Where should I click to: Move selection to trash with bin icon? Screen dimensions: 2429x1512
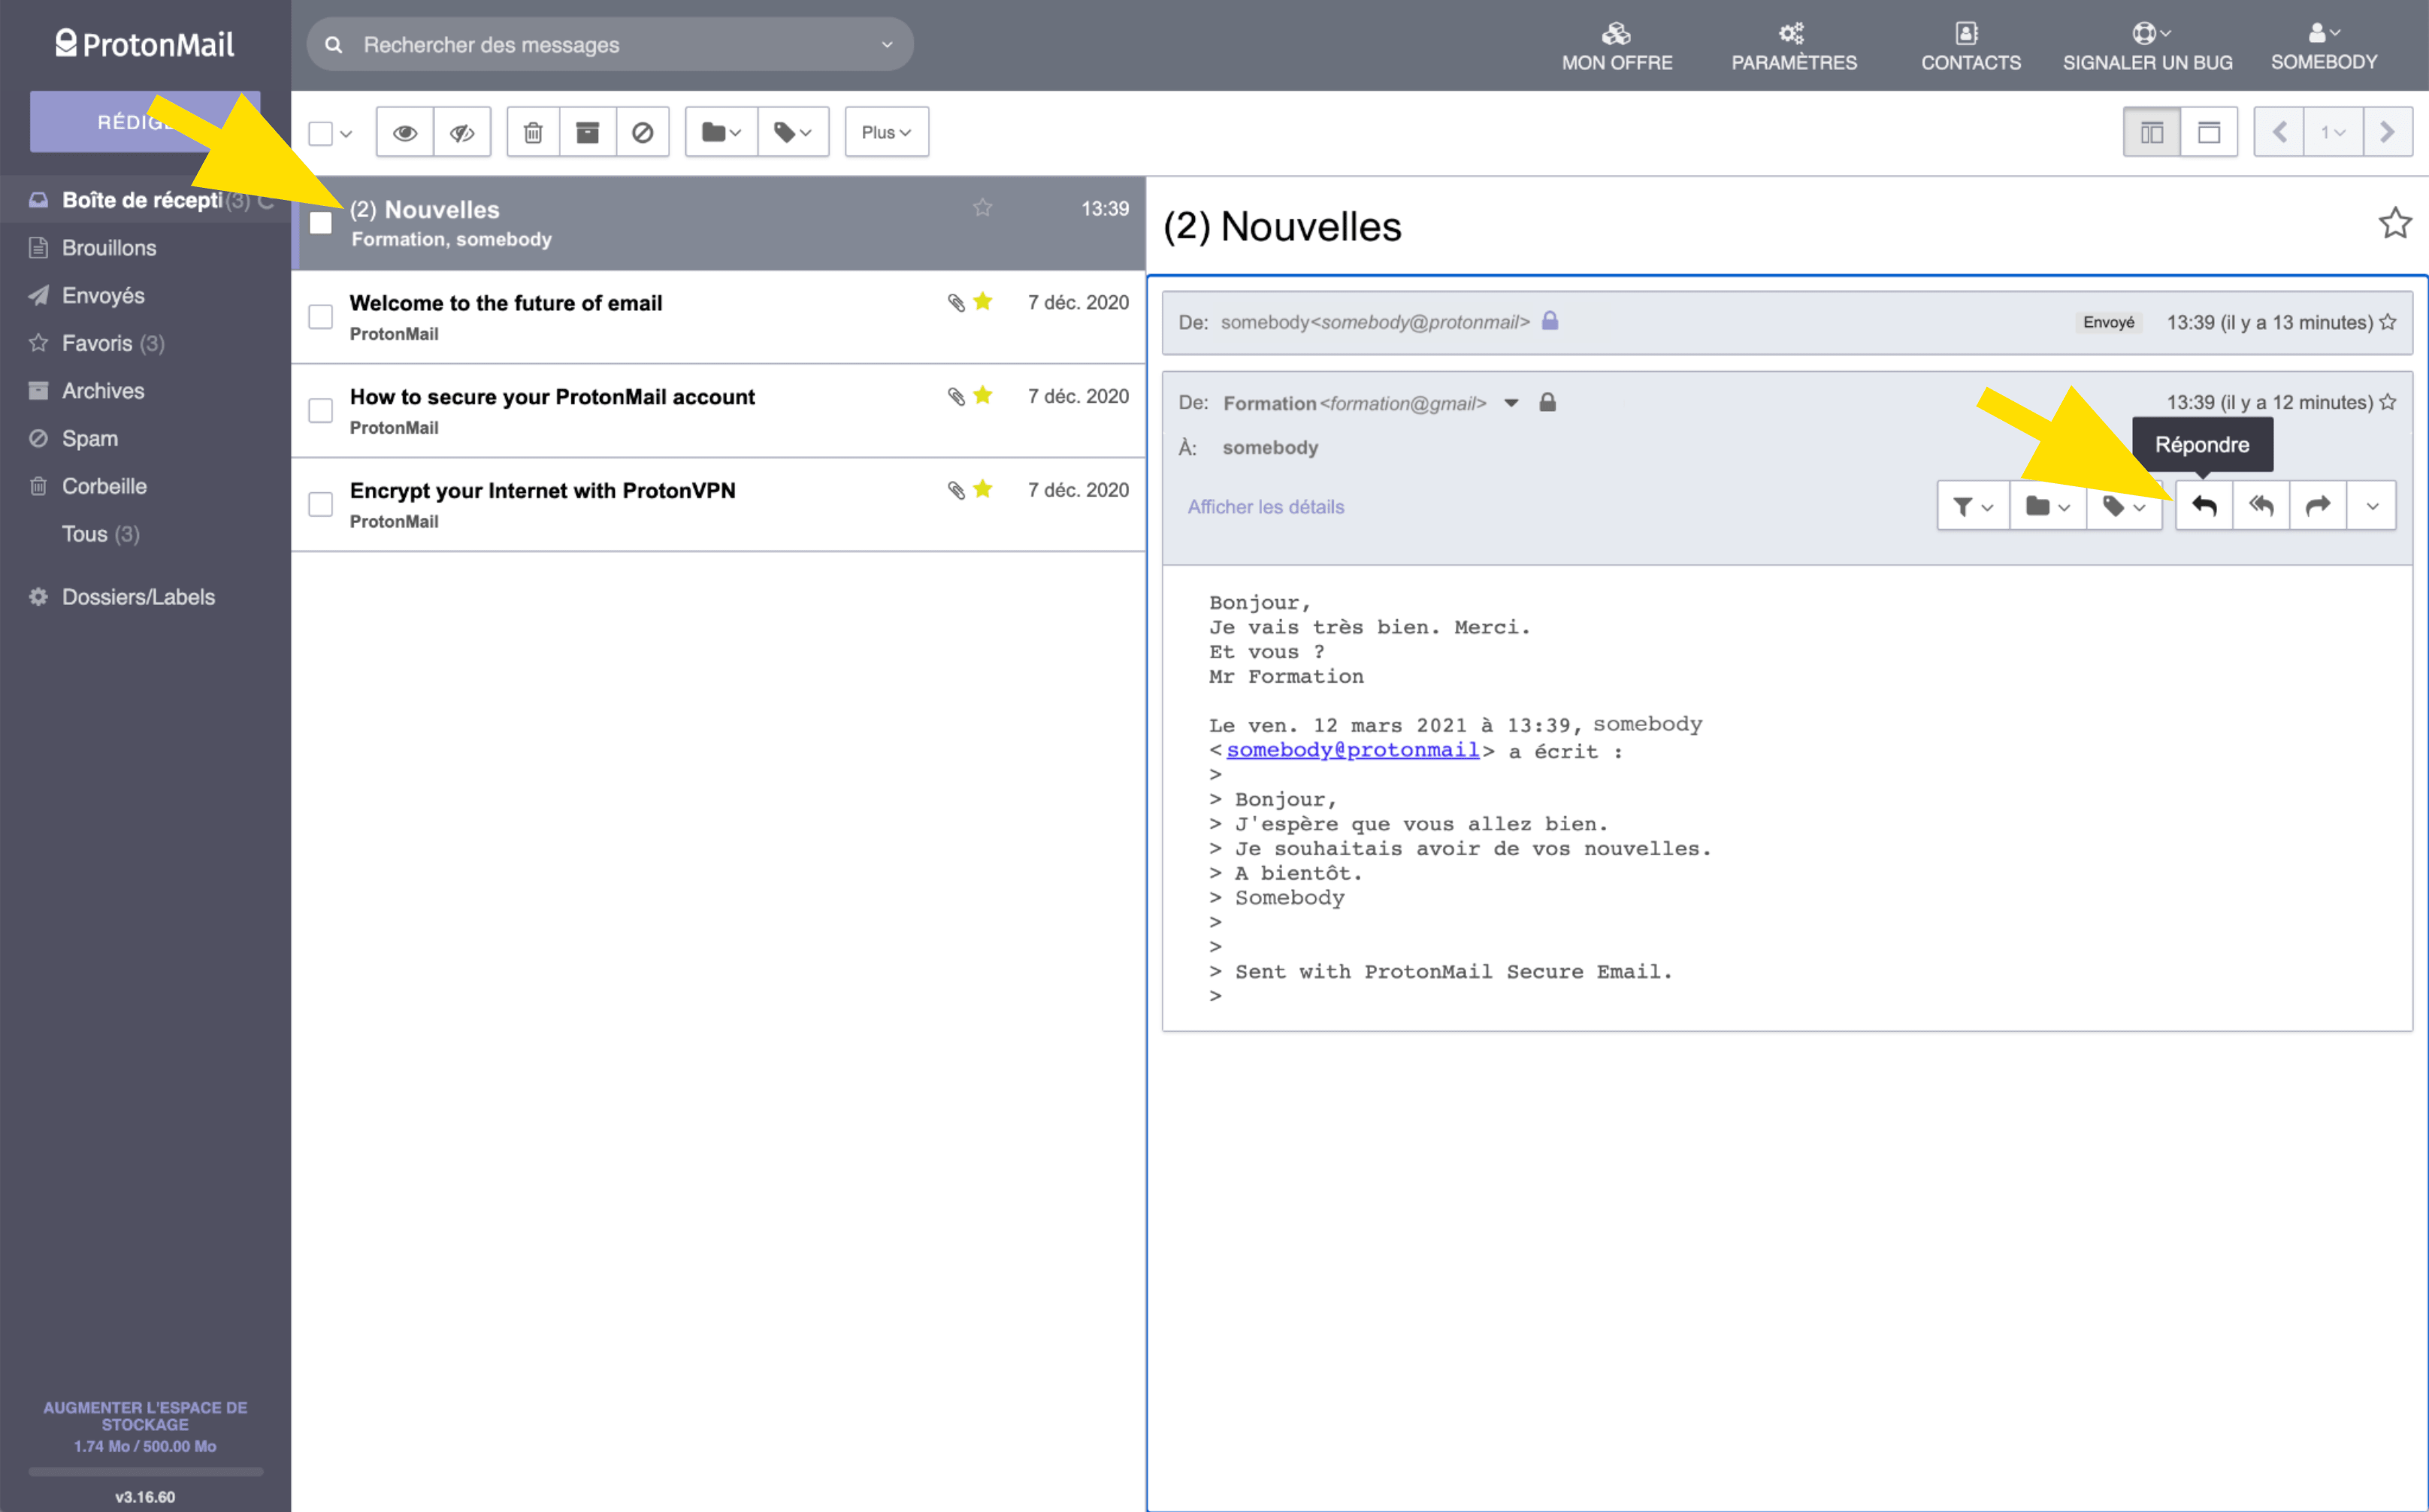click(533, 132)
